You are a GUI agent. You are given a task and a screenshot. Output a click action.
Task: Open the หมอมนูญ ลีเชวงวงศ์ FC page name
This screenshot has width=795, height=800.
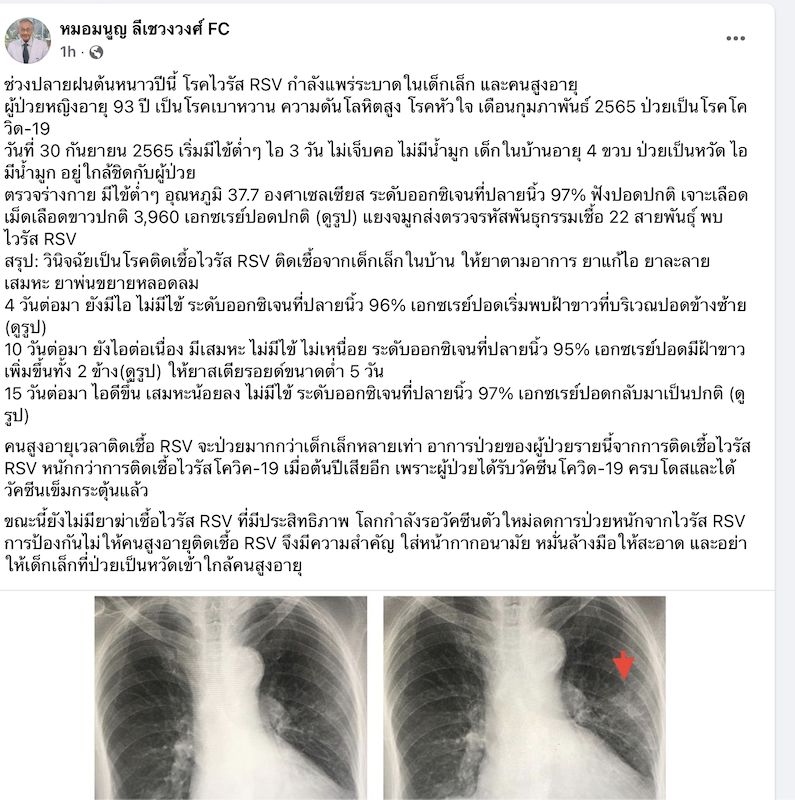point(144,29)
